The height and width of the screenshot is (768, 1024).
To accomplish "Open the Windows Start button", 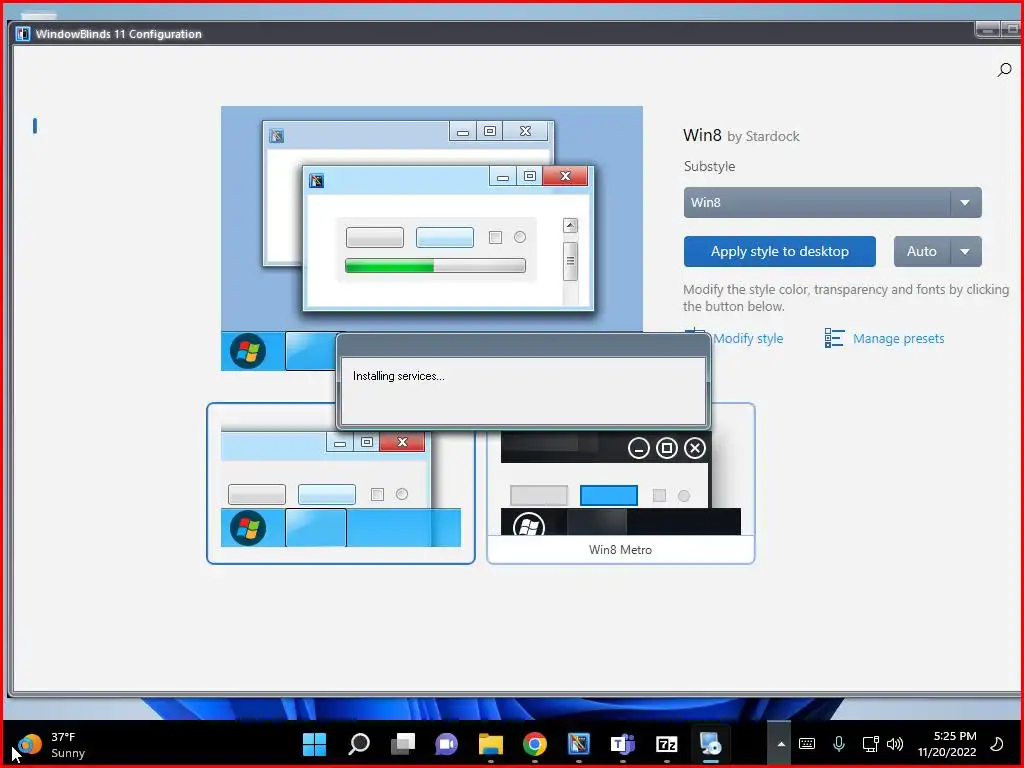I will (314, 744).
